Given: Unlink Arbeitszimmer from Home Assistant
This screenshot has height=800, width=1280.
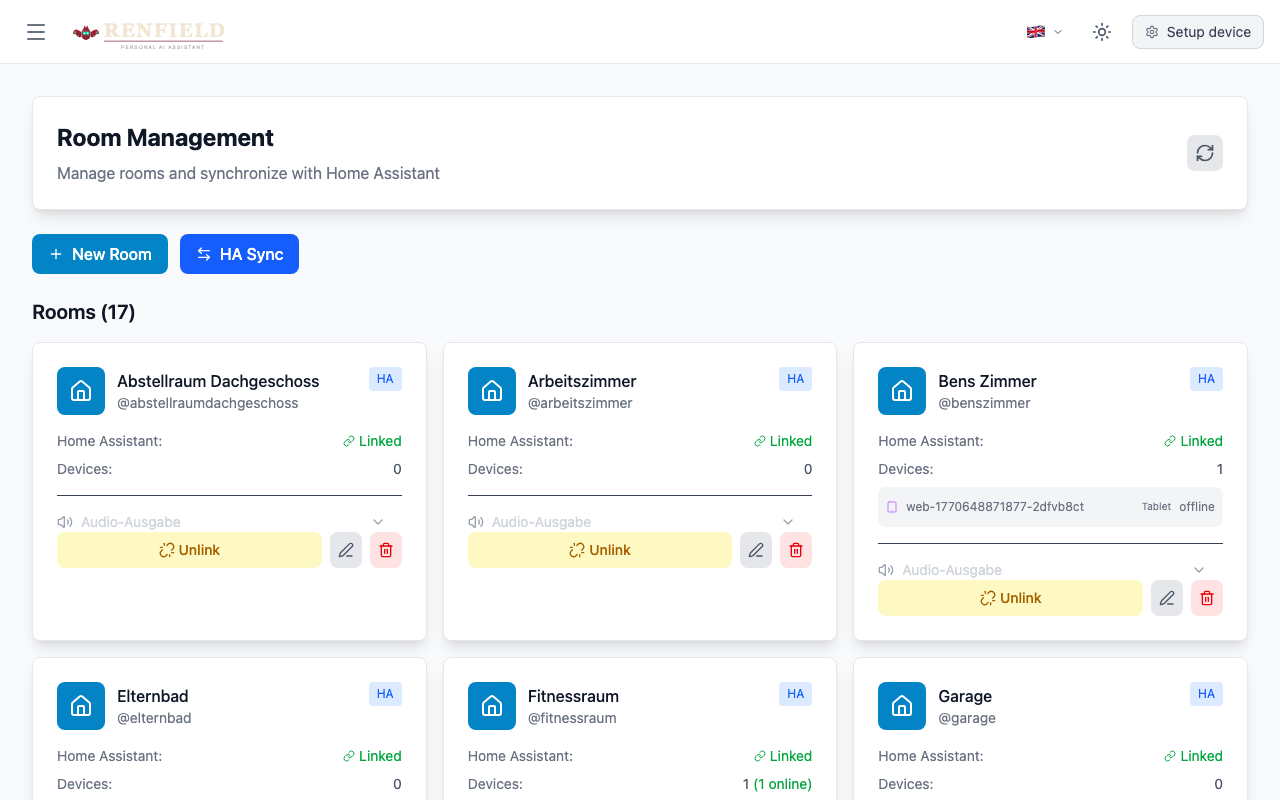Looking at the screenshot, I should coord(600,550).
